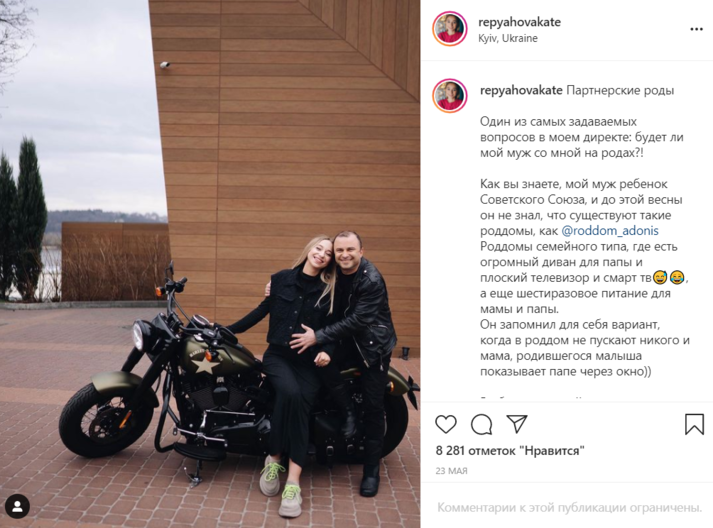Open the three-dot more options menu

696,29
